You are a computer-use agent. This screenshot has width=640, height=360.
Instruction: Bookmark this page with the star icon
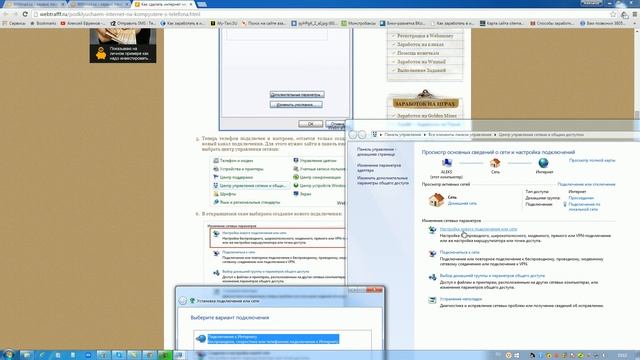pyautogui.click(x=613, y=14)
